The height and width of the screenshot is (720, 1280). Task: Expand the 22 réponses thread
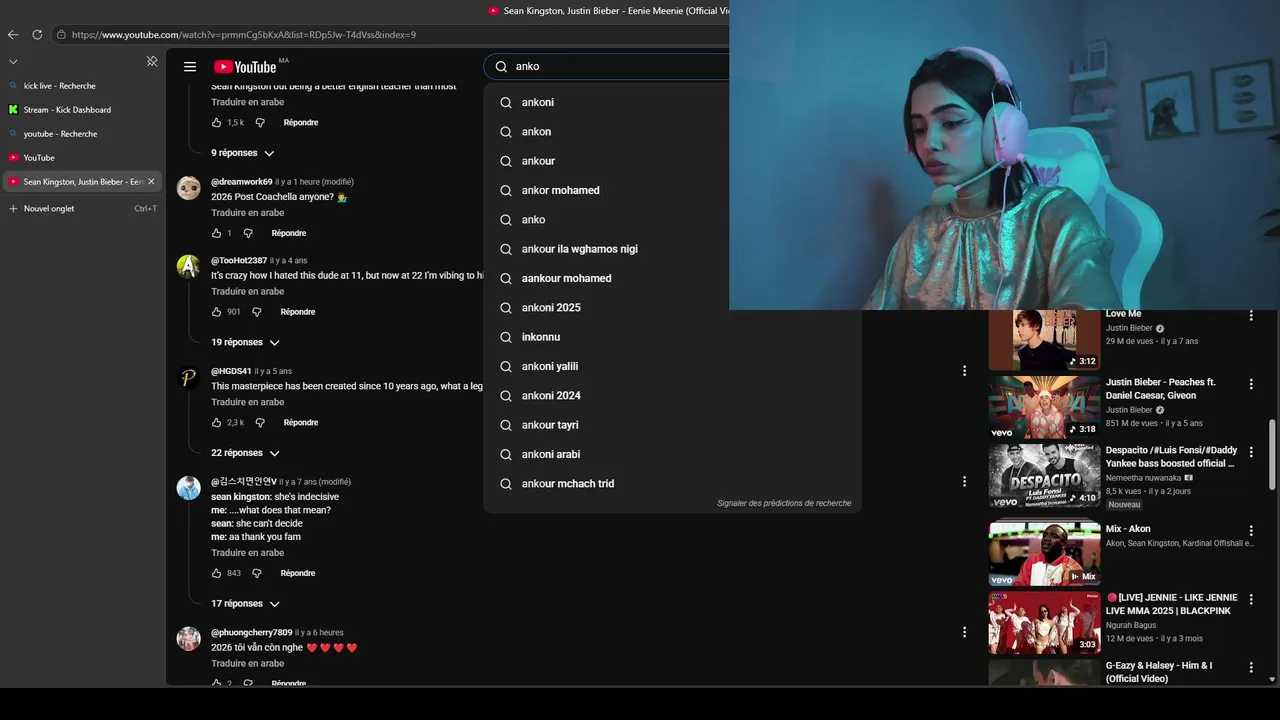point(245,453)
